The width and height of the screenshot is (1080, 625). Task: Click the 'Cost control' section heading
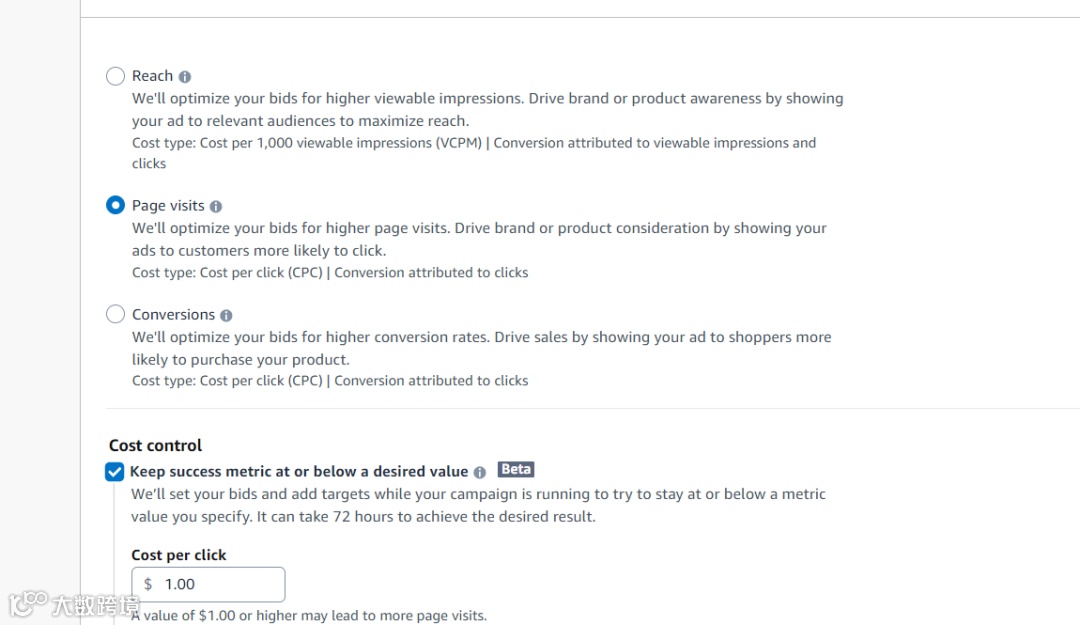tap(155, 446)
